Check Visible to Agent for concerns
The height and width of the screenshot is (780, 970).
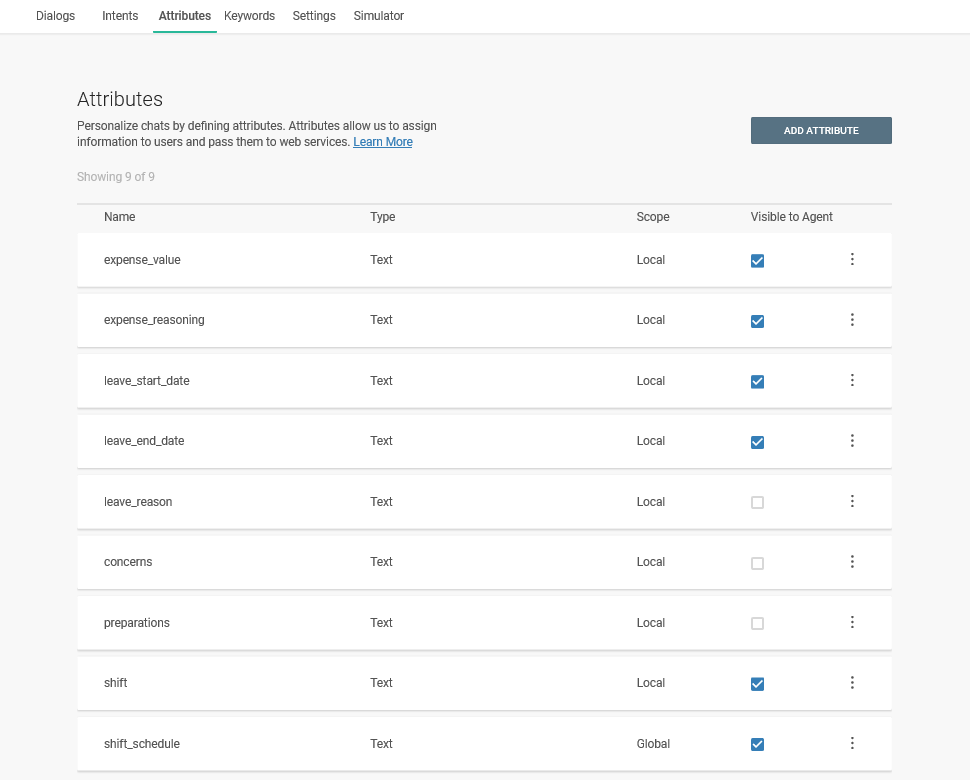tap(757, 563)
